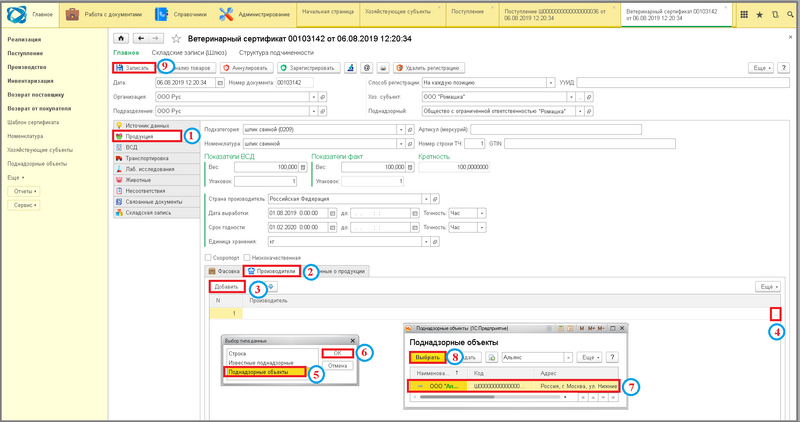800x422 pixels.
Task: Click the Аннулировать button
Action: point(245,68)
